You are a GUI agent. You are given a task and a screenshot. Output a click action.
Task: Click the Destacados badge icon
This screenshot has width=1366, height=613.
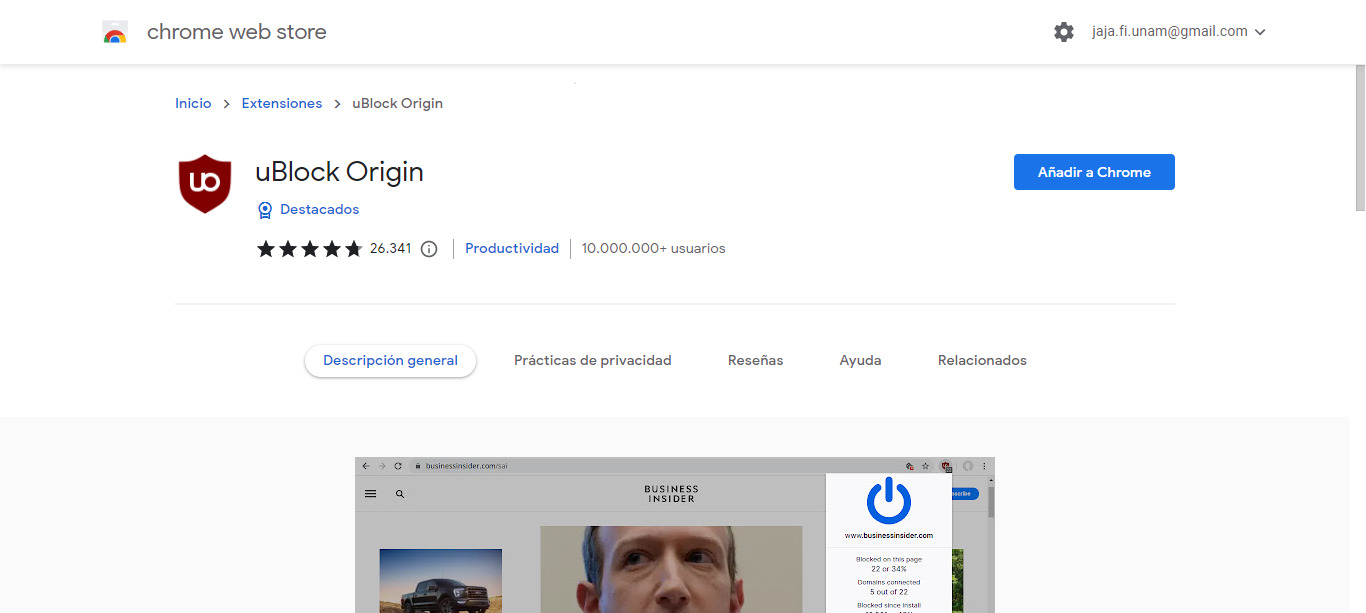265,210
